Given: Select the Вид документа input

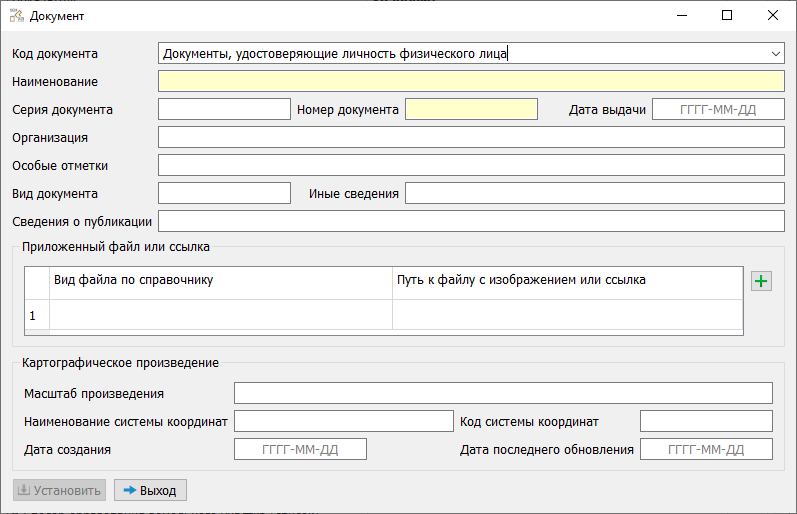Looking at the screenshot, I should point(224,194).
